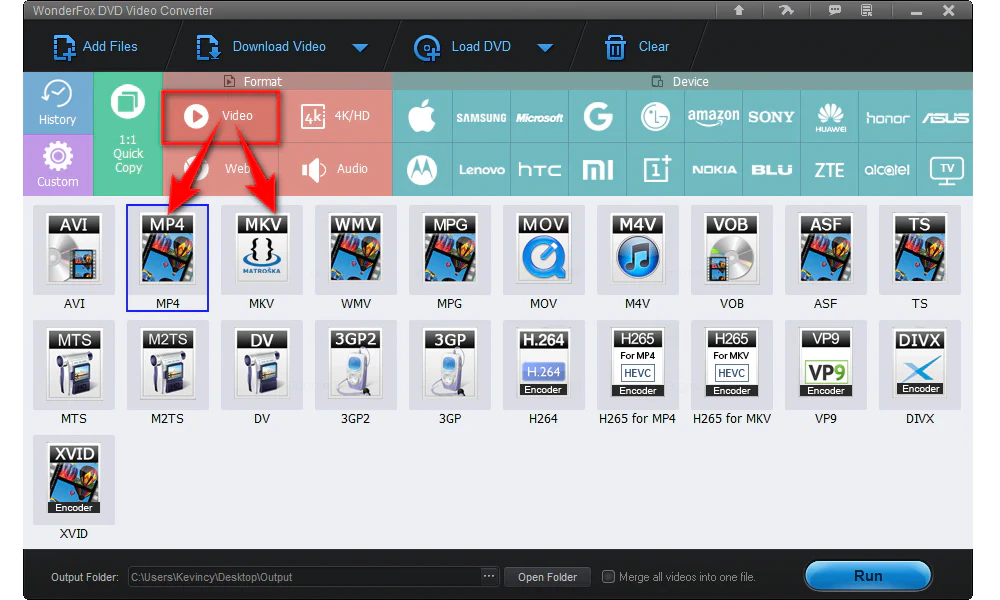This screenshot has height=600, width=1000.
Task: Enable Merge all videos into one file
Action: [608, 576]
